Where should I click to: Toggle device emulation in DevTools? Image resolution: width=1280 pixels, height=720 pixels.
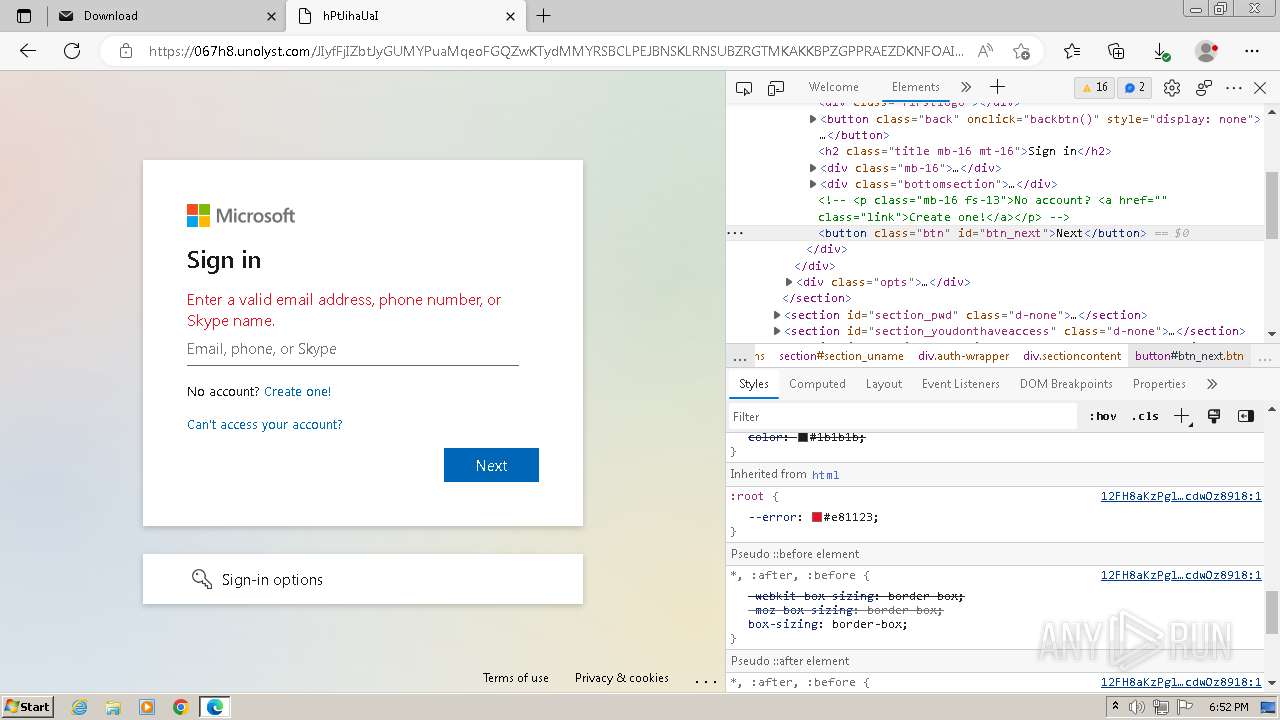tap(776, 88)
